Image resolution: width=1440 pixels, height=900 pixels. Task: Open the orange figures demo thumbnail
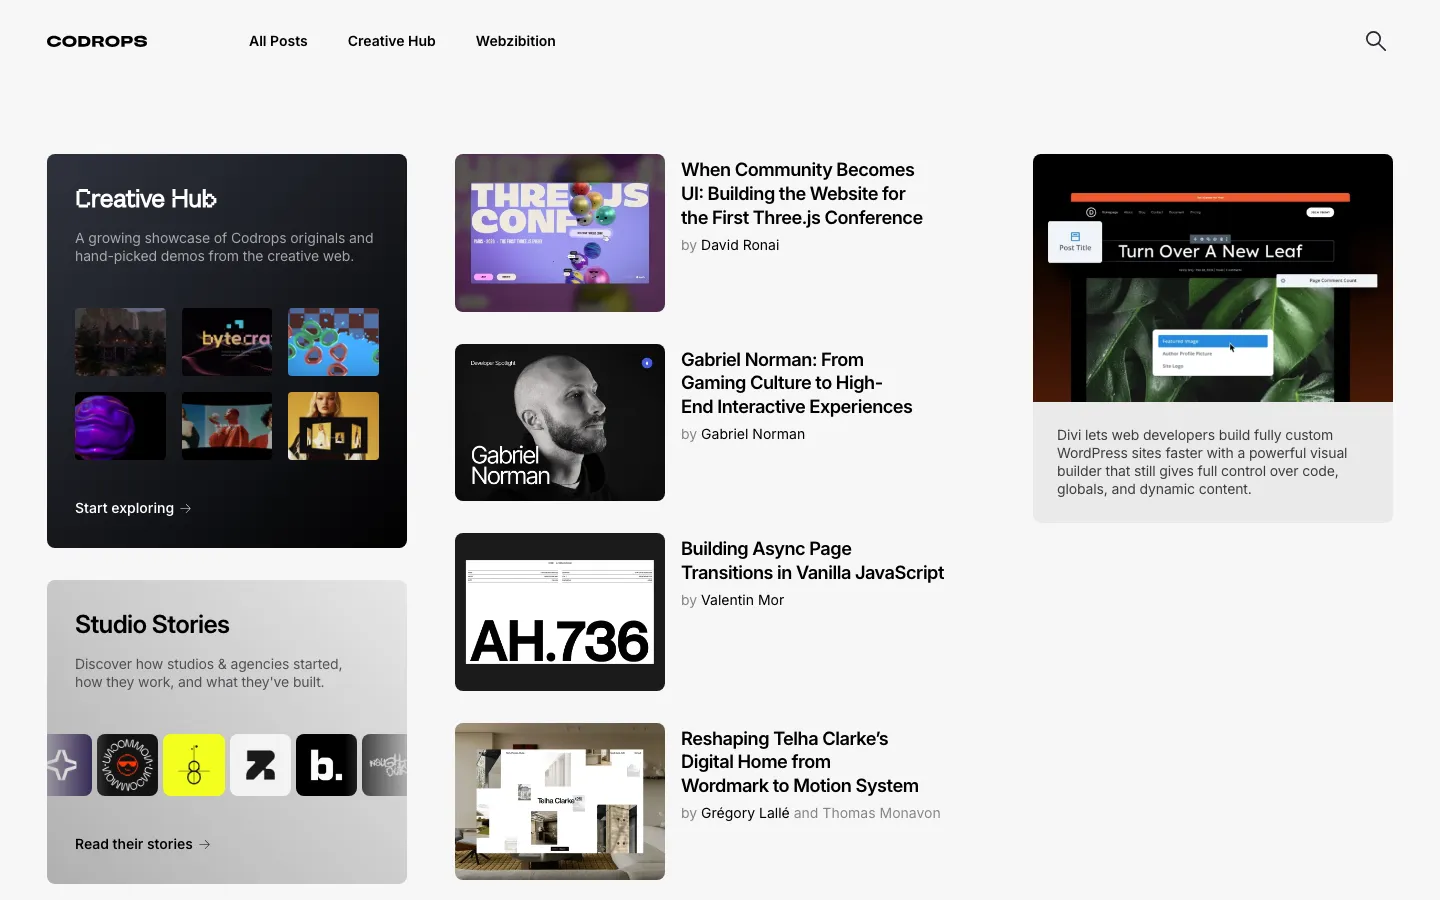click(227, 426)
